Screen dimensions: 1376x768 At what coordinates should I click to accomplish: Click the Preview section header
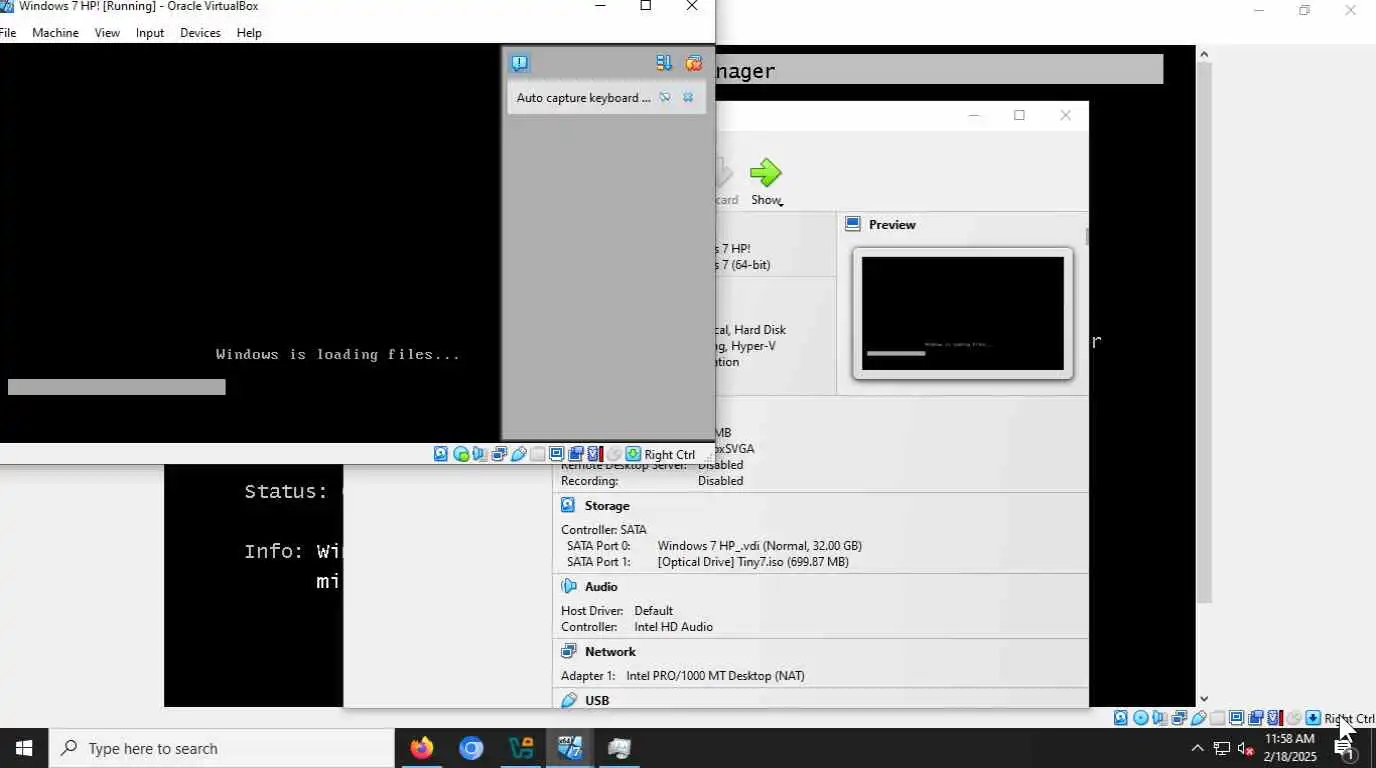point(892,225)
